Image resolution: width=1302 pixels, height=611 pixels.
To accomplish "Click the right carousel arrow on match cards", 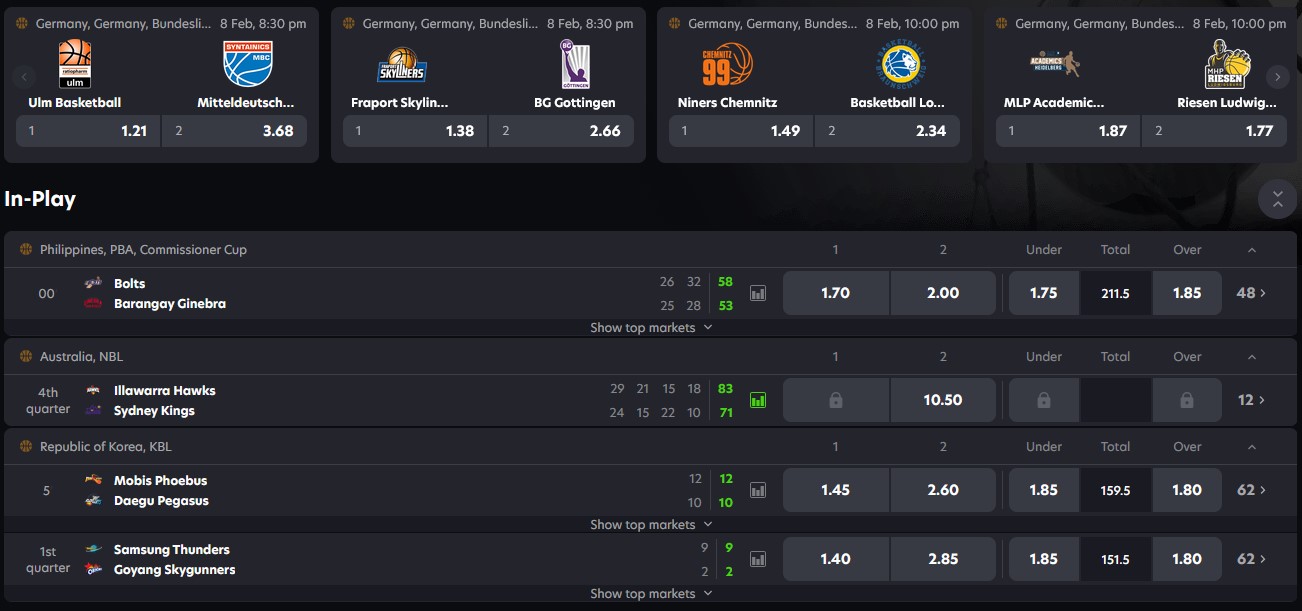I will click(1278, 75).
